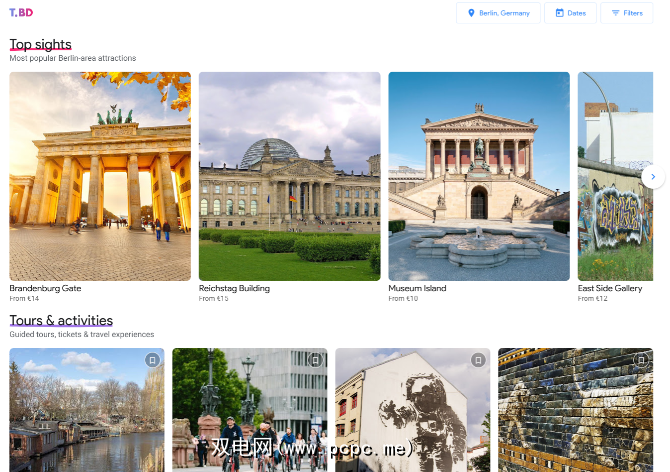The image size is (670, 472).
Task: Click the T.BD logo
Action: [x=21, y=13]
